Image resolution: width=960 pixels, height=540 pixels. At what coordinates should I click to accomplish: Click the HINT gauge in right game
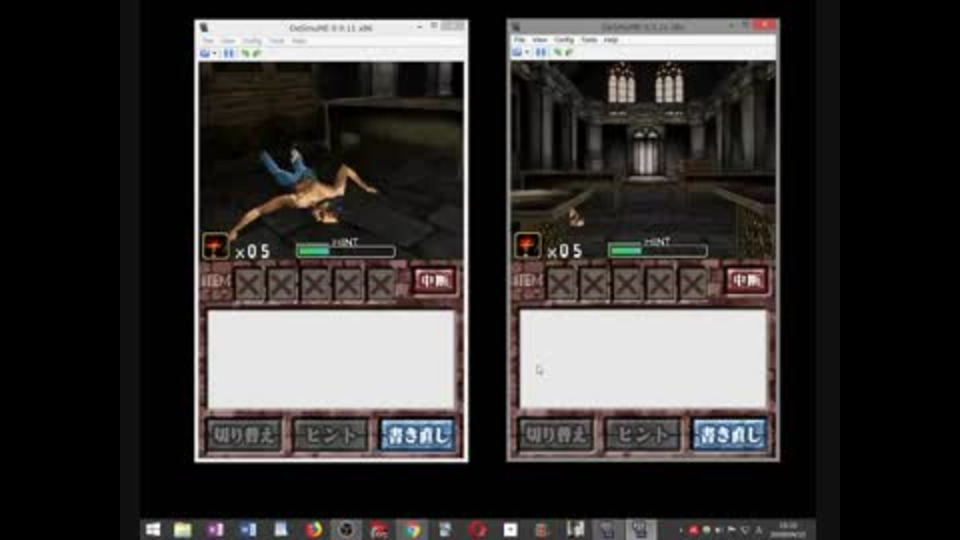(x=658, y=250)
